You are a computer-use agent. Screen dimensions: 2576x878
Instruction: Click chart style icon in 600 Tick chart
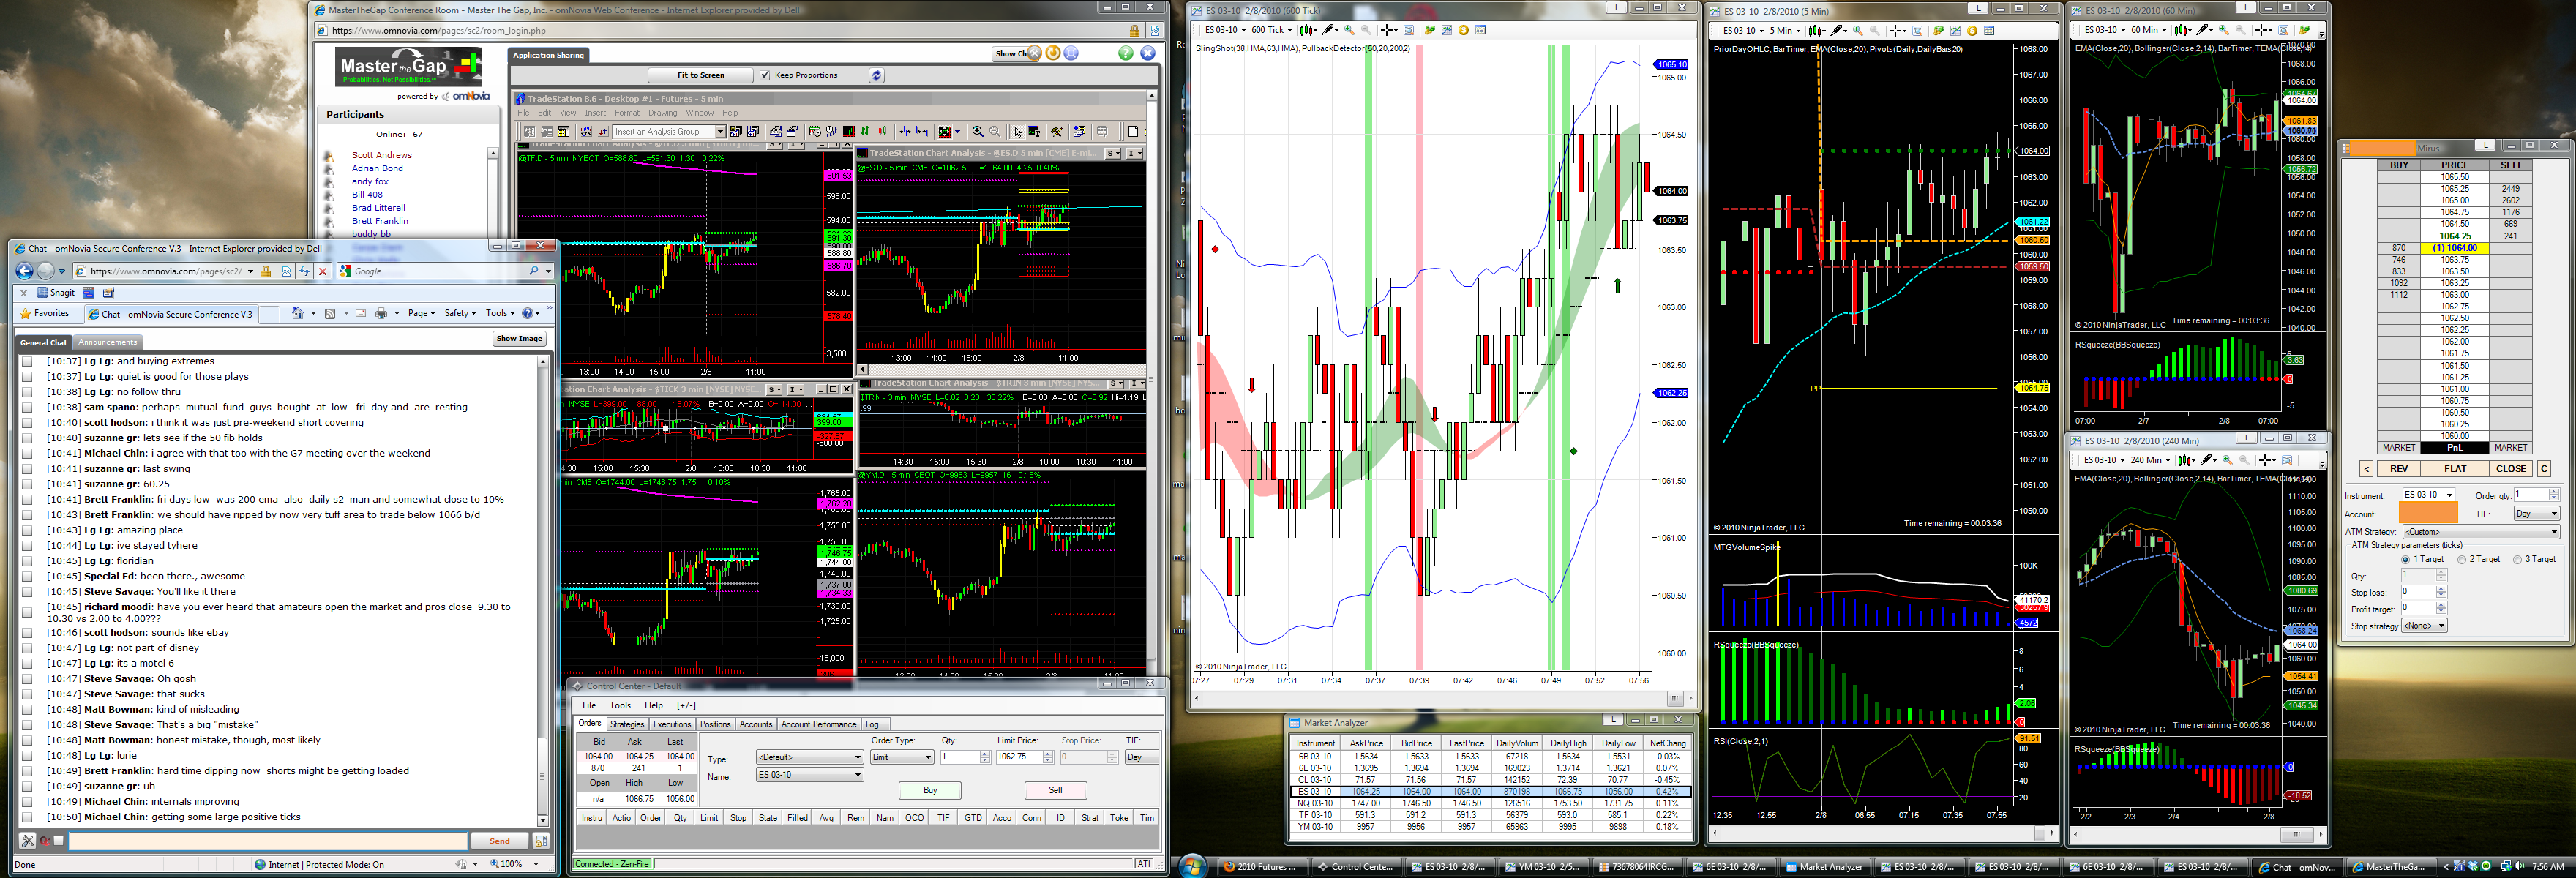click(x=1306, y=30)
